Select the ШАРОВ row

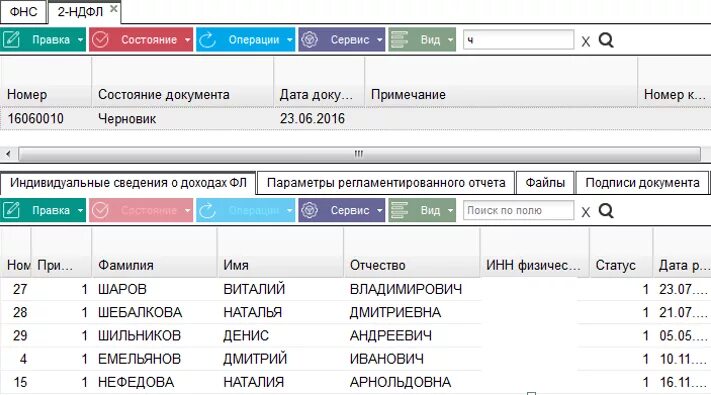pos(356,289)
